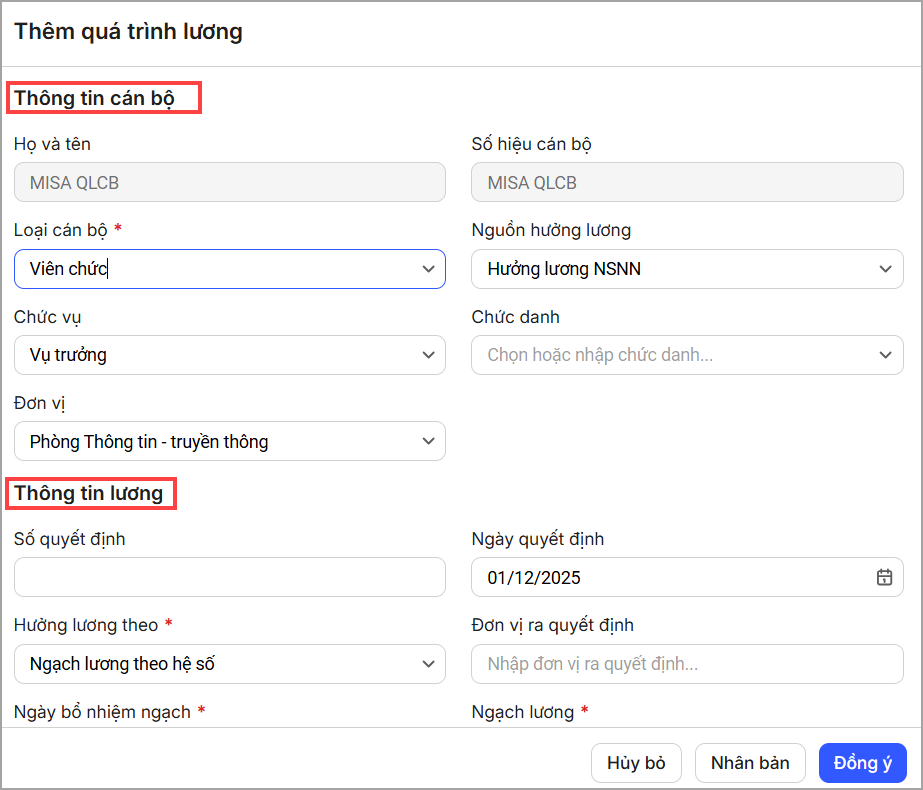Click the Đơn vị ra quyết định field
This screenshot has width=923, height=790.
pyautogui.click(x=686, y=663)
